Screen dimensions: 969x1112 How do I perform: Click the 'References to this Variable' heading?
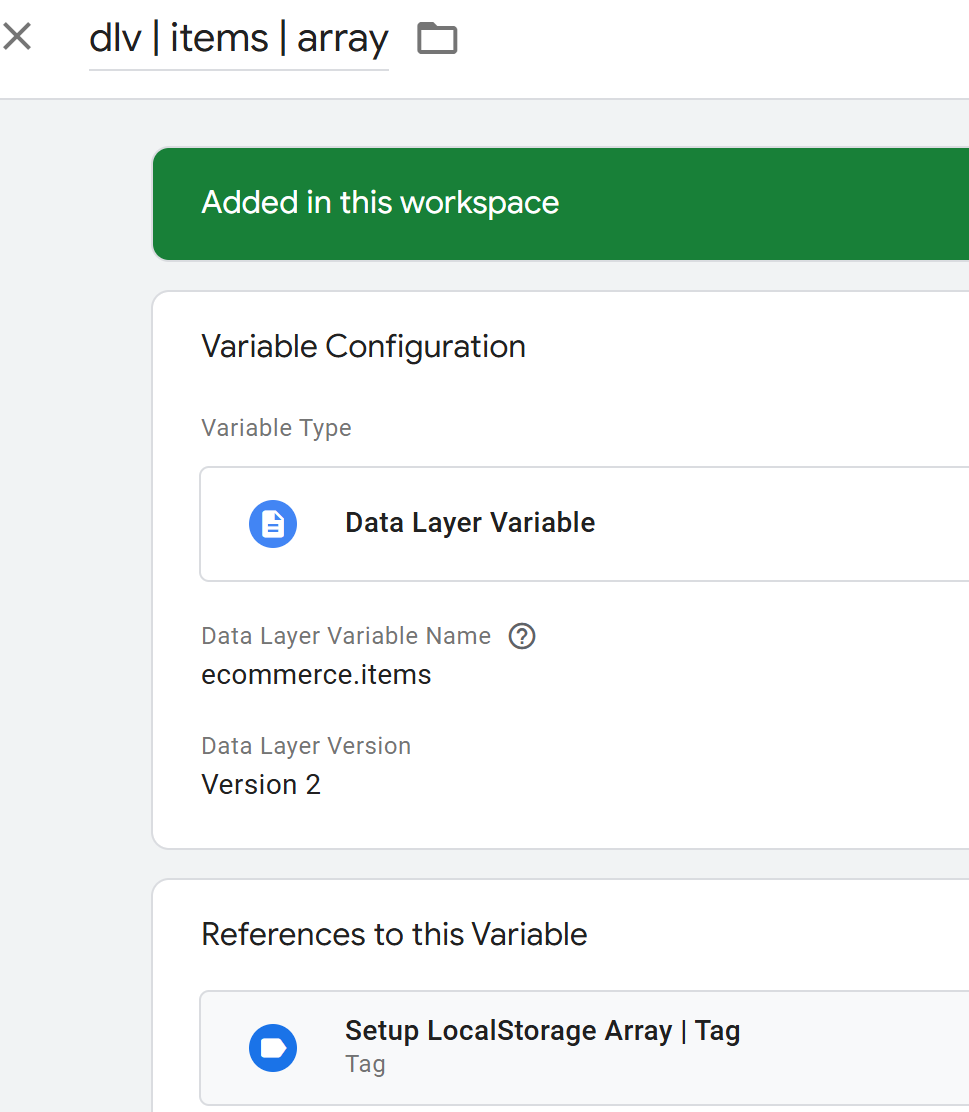point(394,934)
